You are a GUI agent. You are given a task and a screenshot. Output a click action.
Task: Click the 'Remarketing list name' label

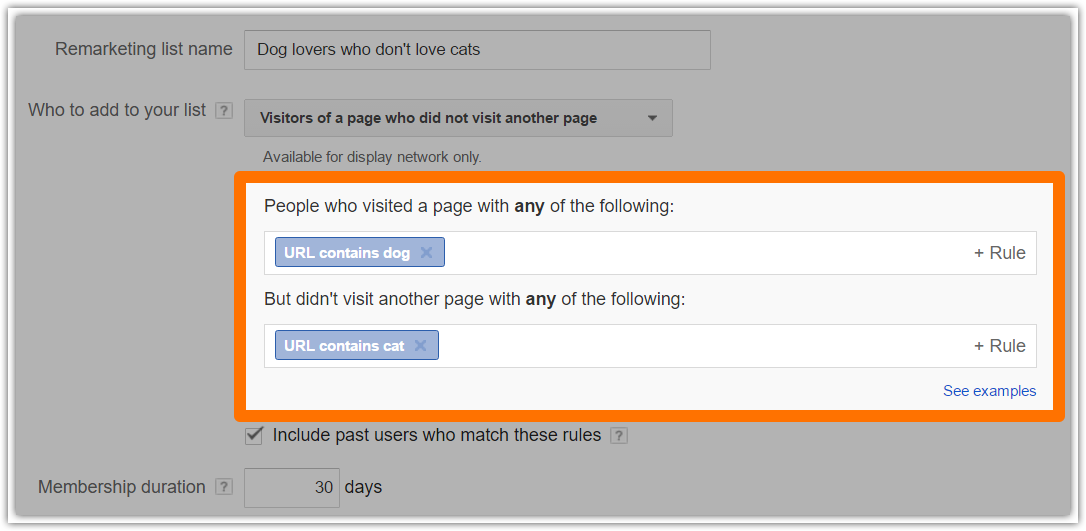pos(143,50)
